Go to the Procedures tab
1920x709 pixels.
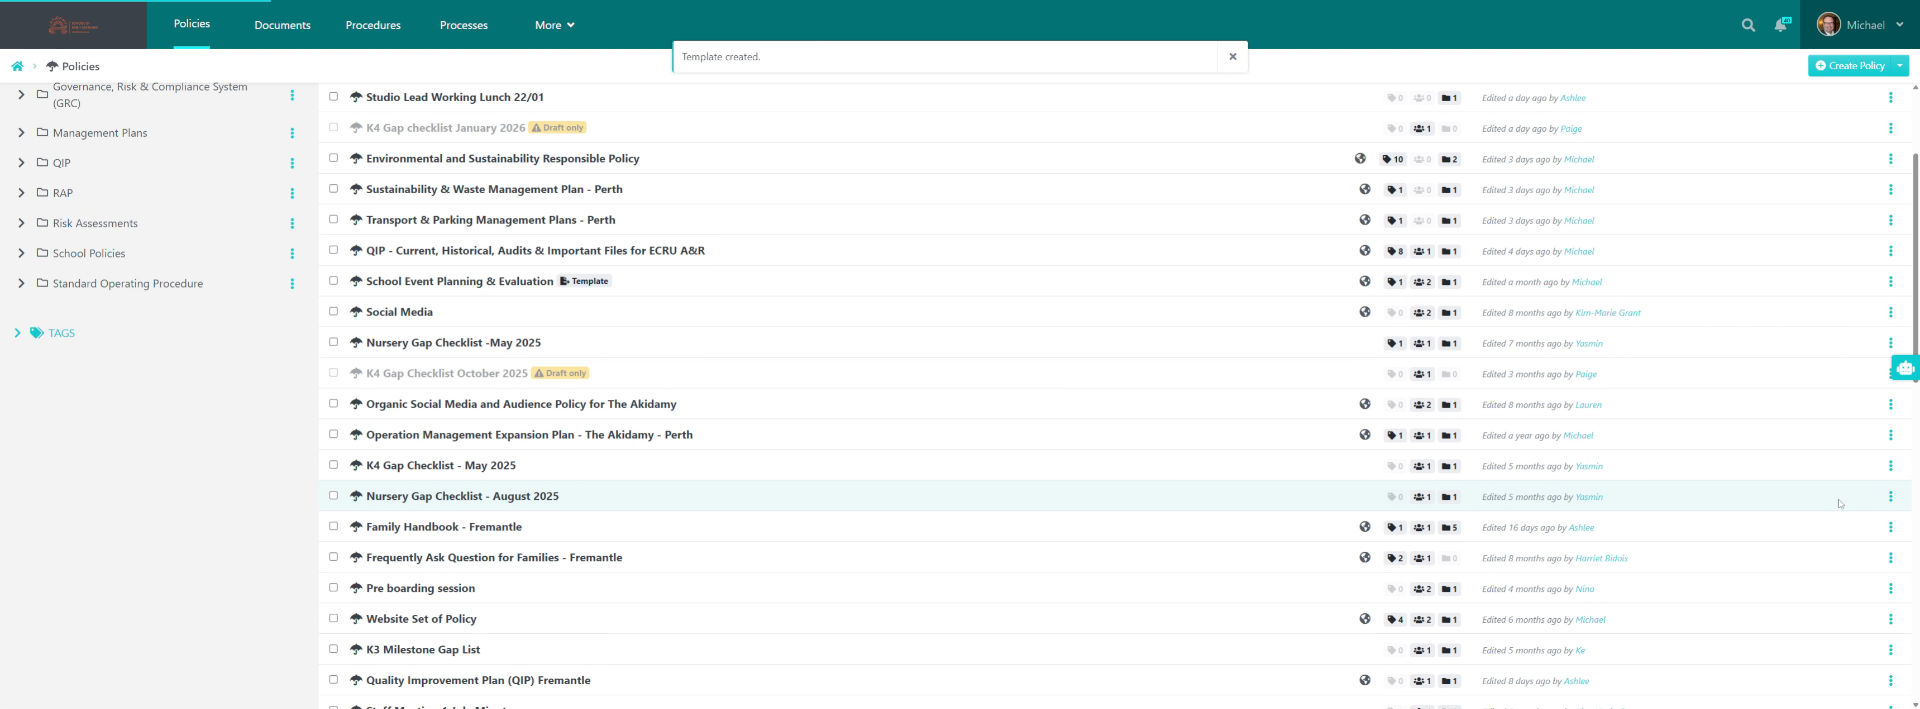(373, 25)
